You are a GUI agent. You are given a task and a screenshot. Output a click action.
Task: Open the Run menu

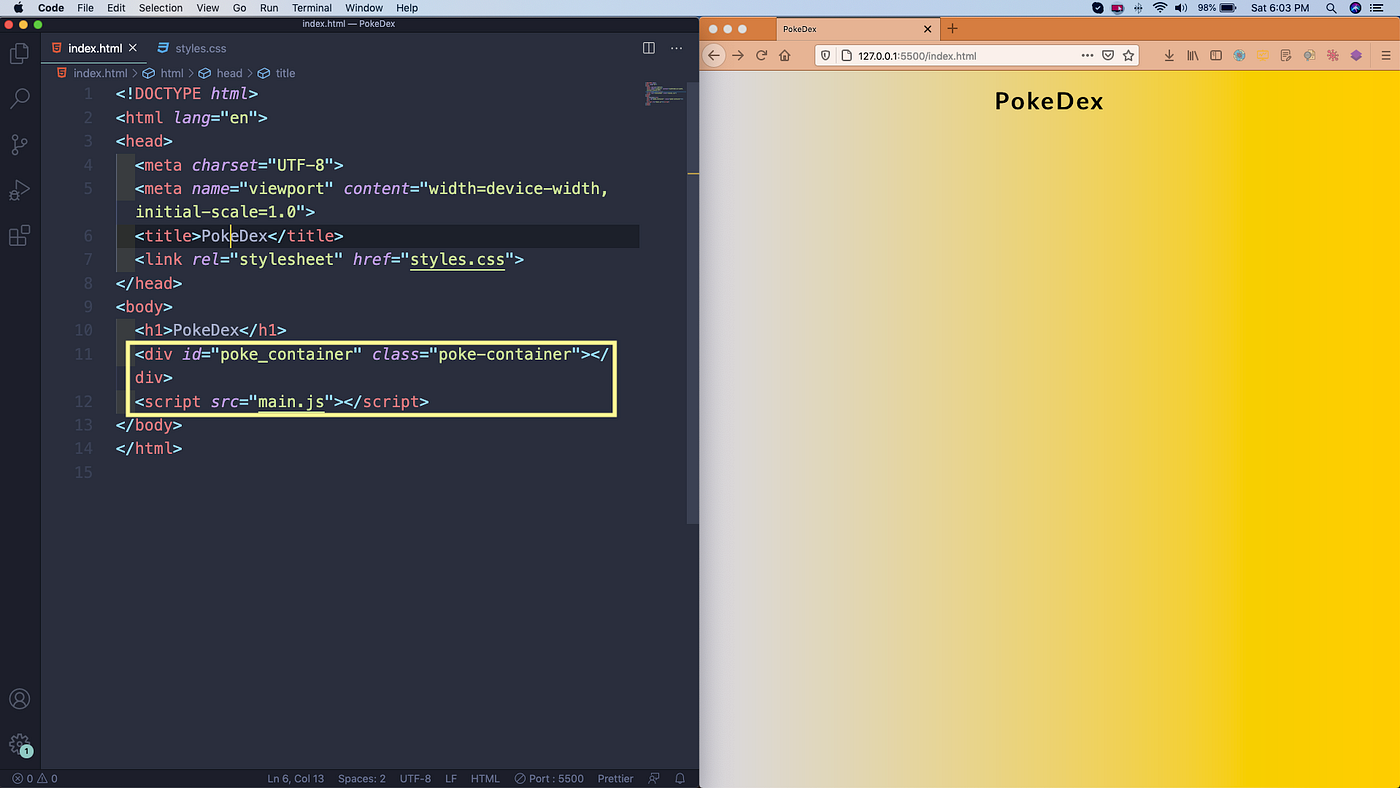coord(269,8)
